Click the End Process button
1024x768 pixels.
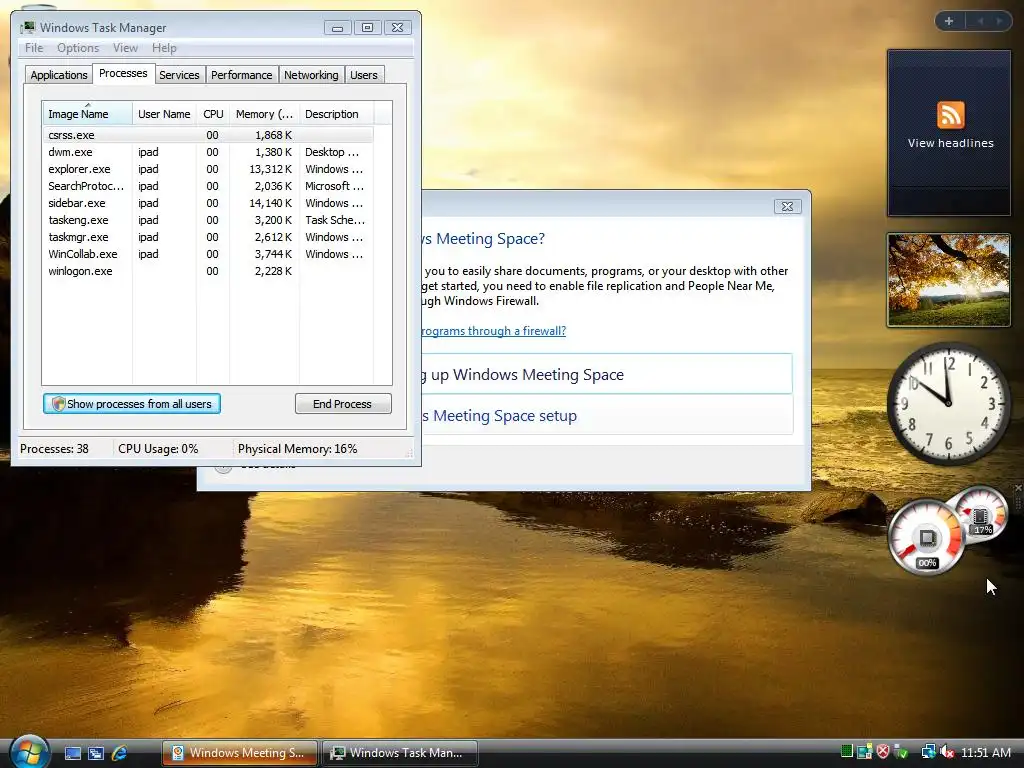[343, 404]
